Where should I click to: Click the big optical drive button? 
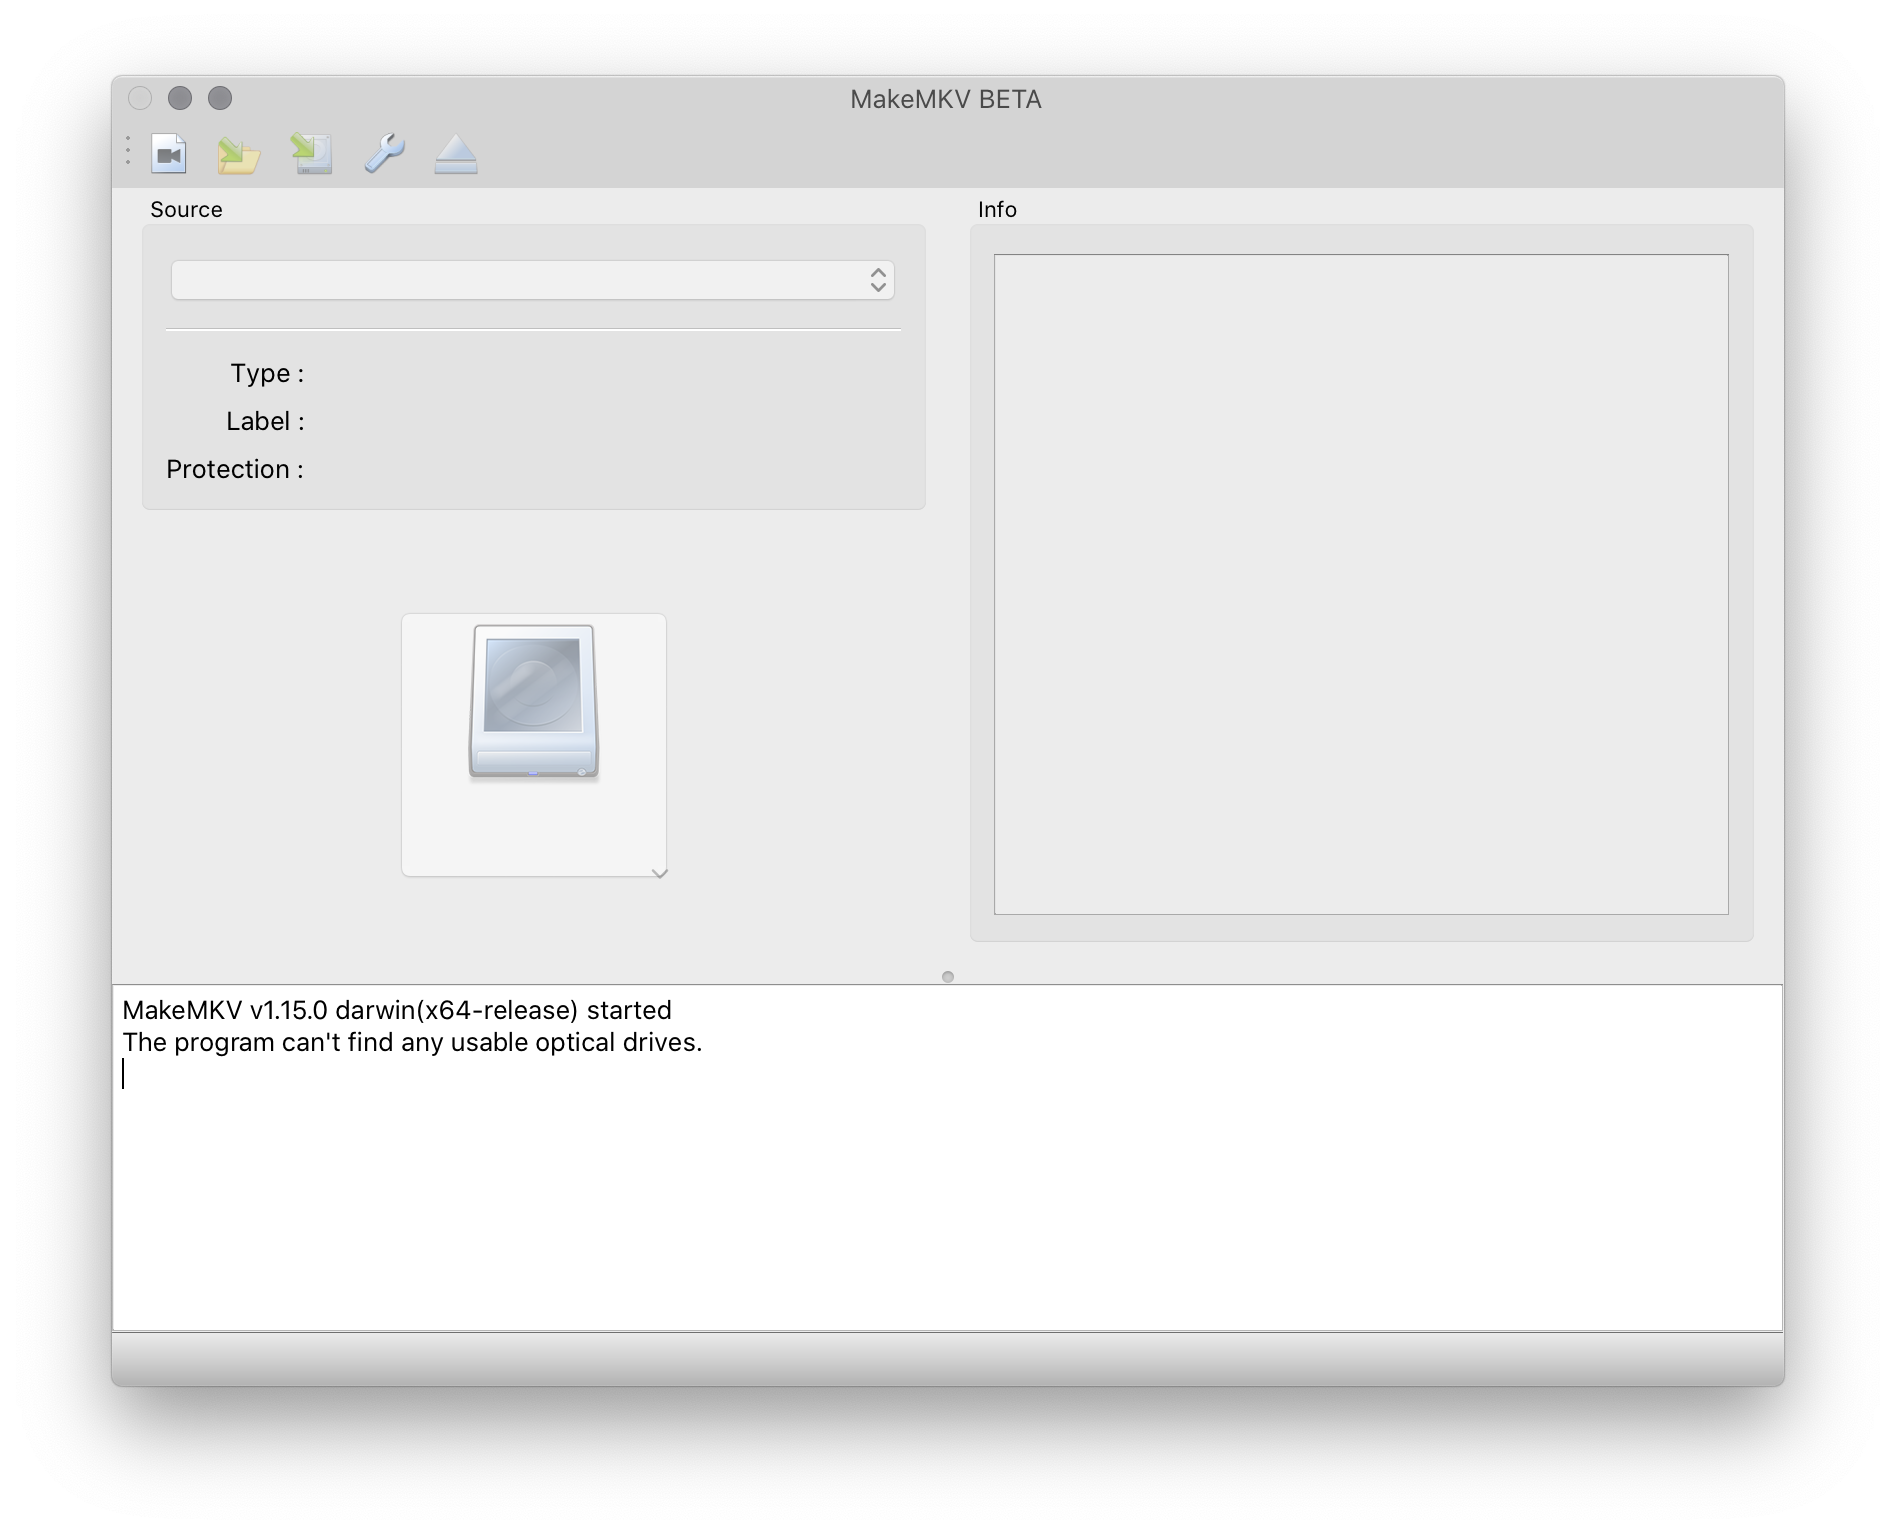(534, 745)
